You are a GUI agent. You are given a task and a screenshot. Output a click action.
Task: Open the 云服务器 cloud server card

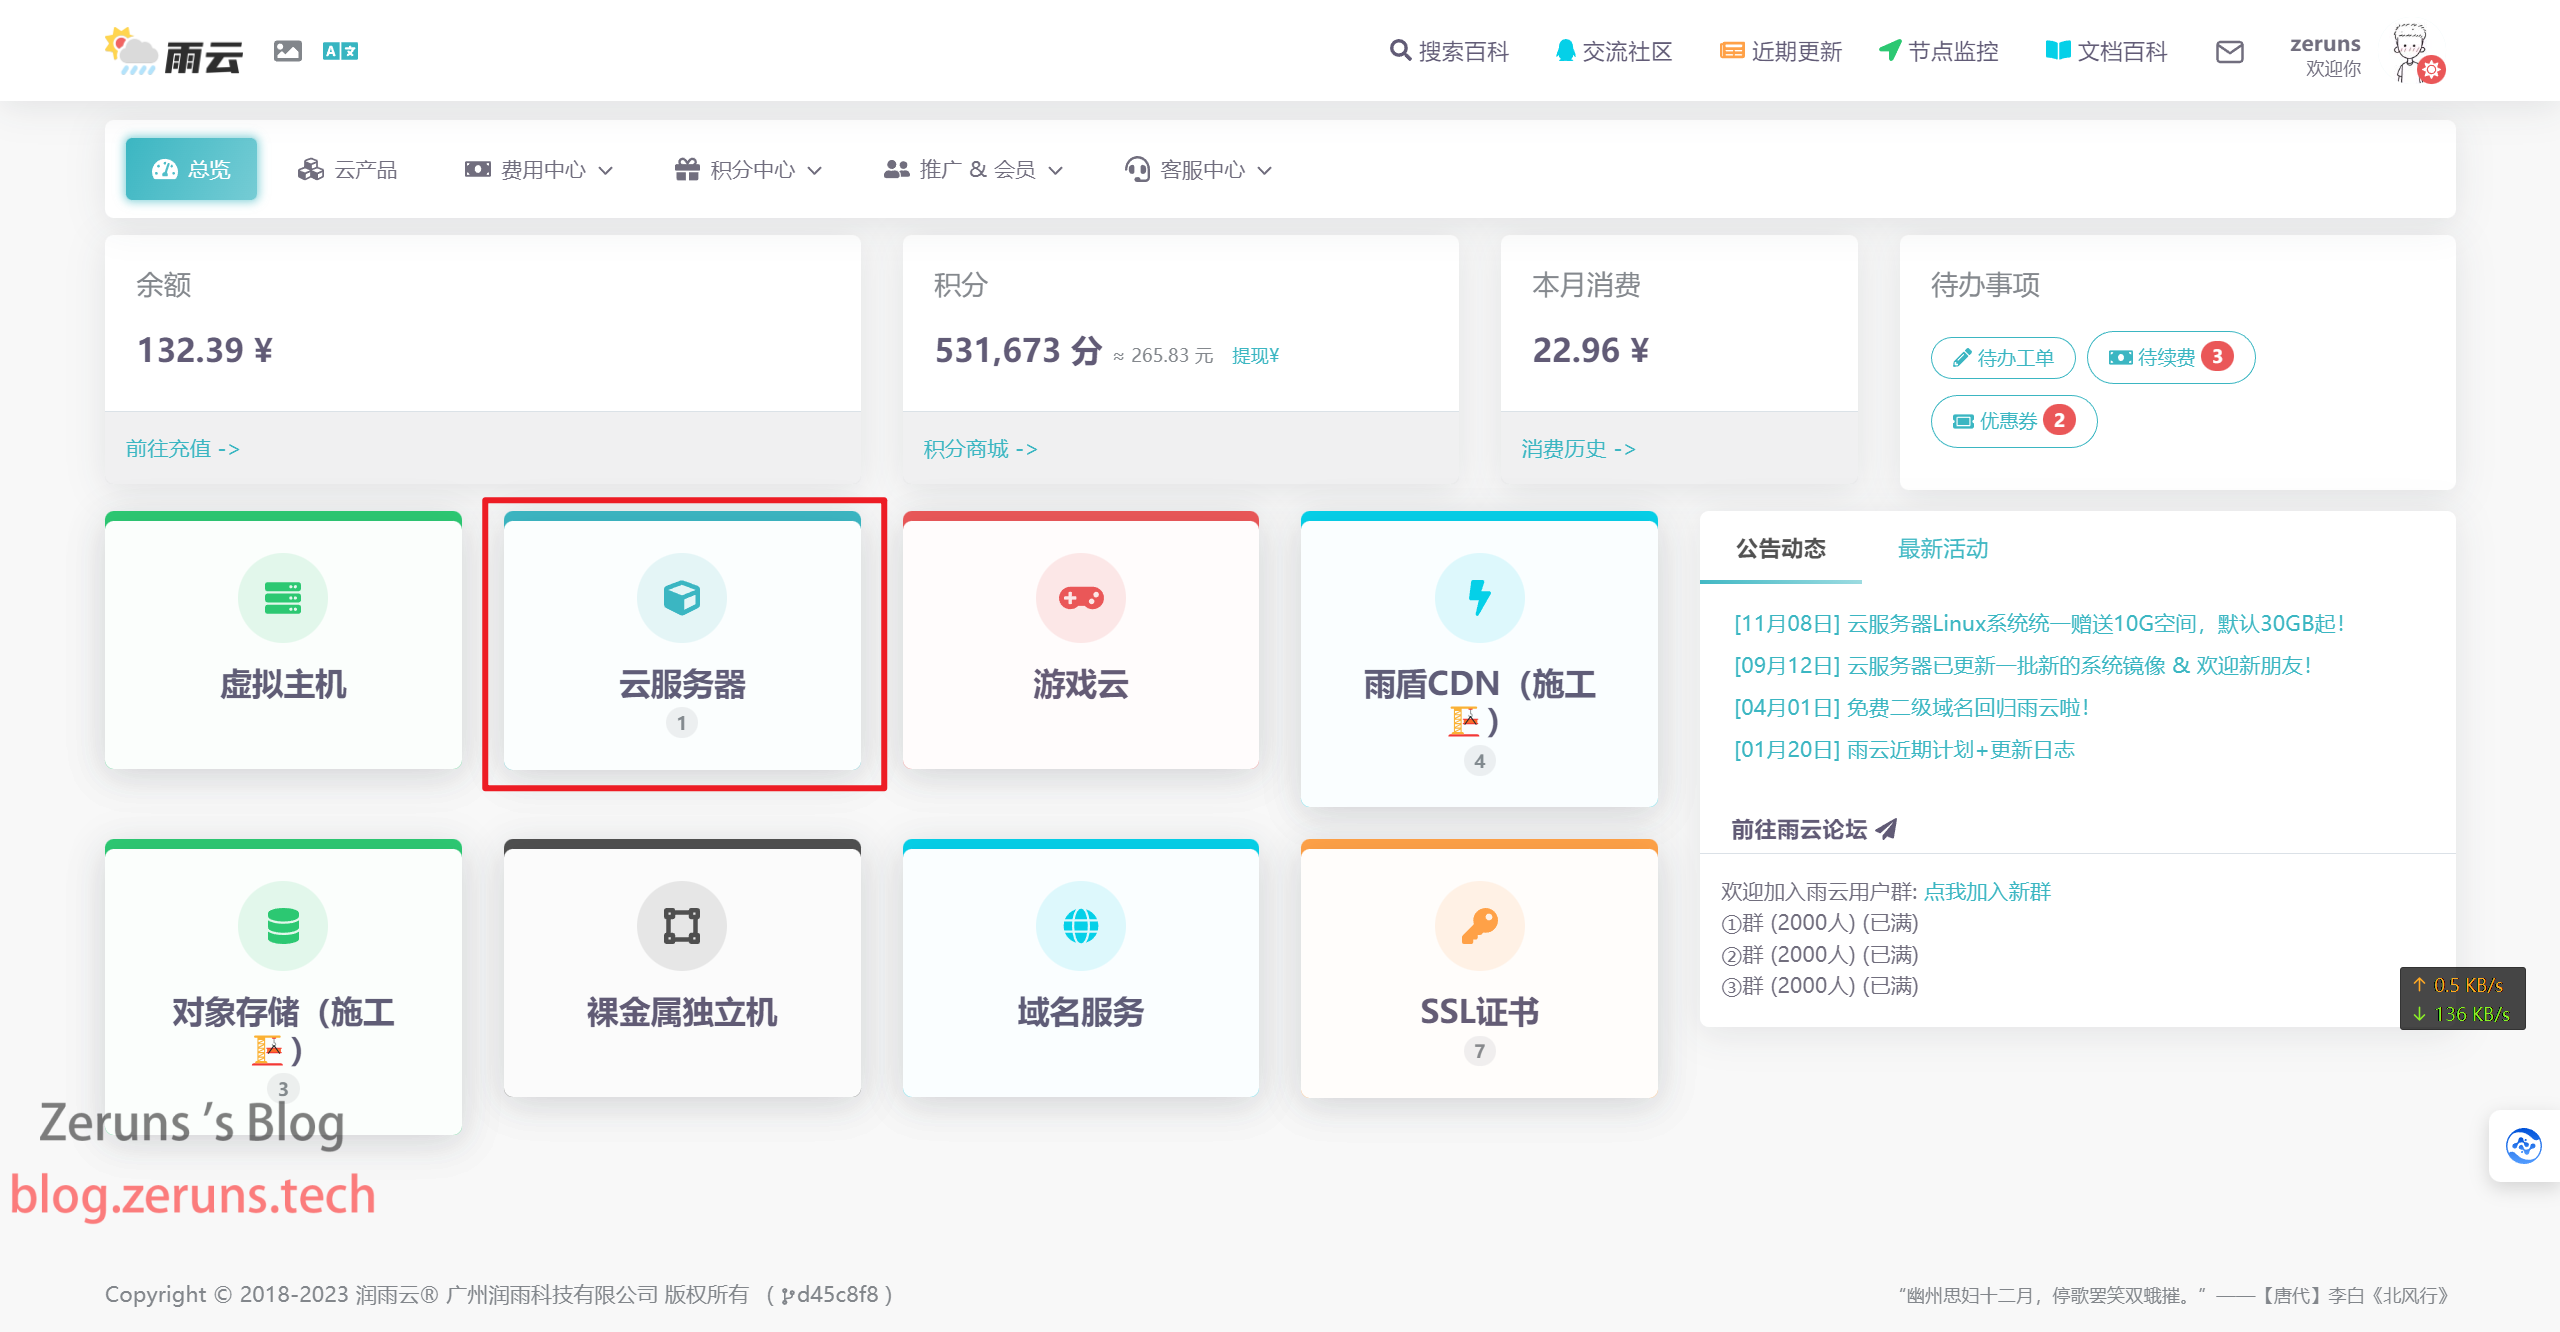682,642
